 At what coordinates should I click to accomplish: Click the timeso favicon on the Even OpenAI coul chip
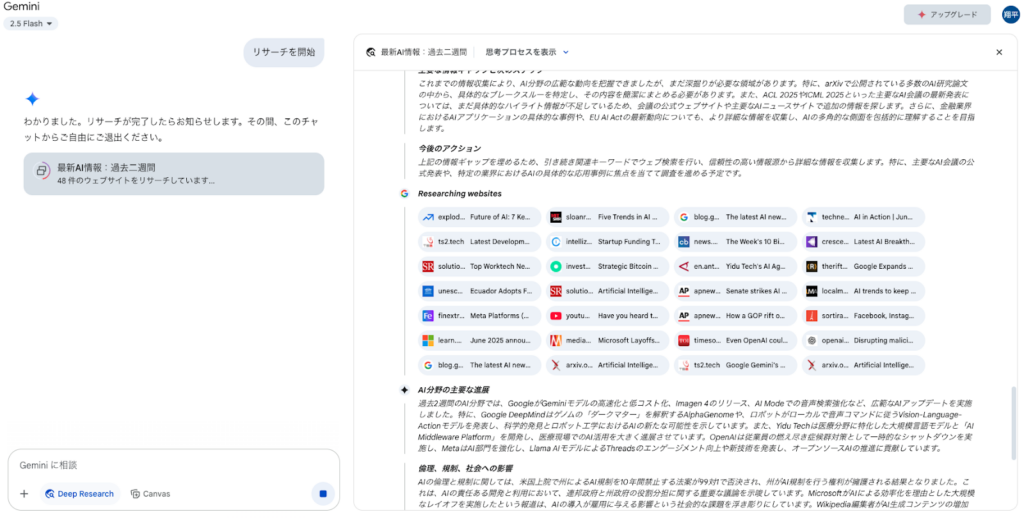pyautogui.click(x=684, y=341)
